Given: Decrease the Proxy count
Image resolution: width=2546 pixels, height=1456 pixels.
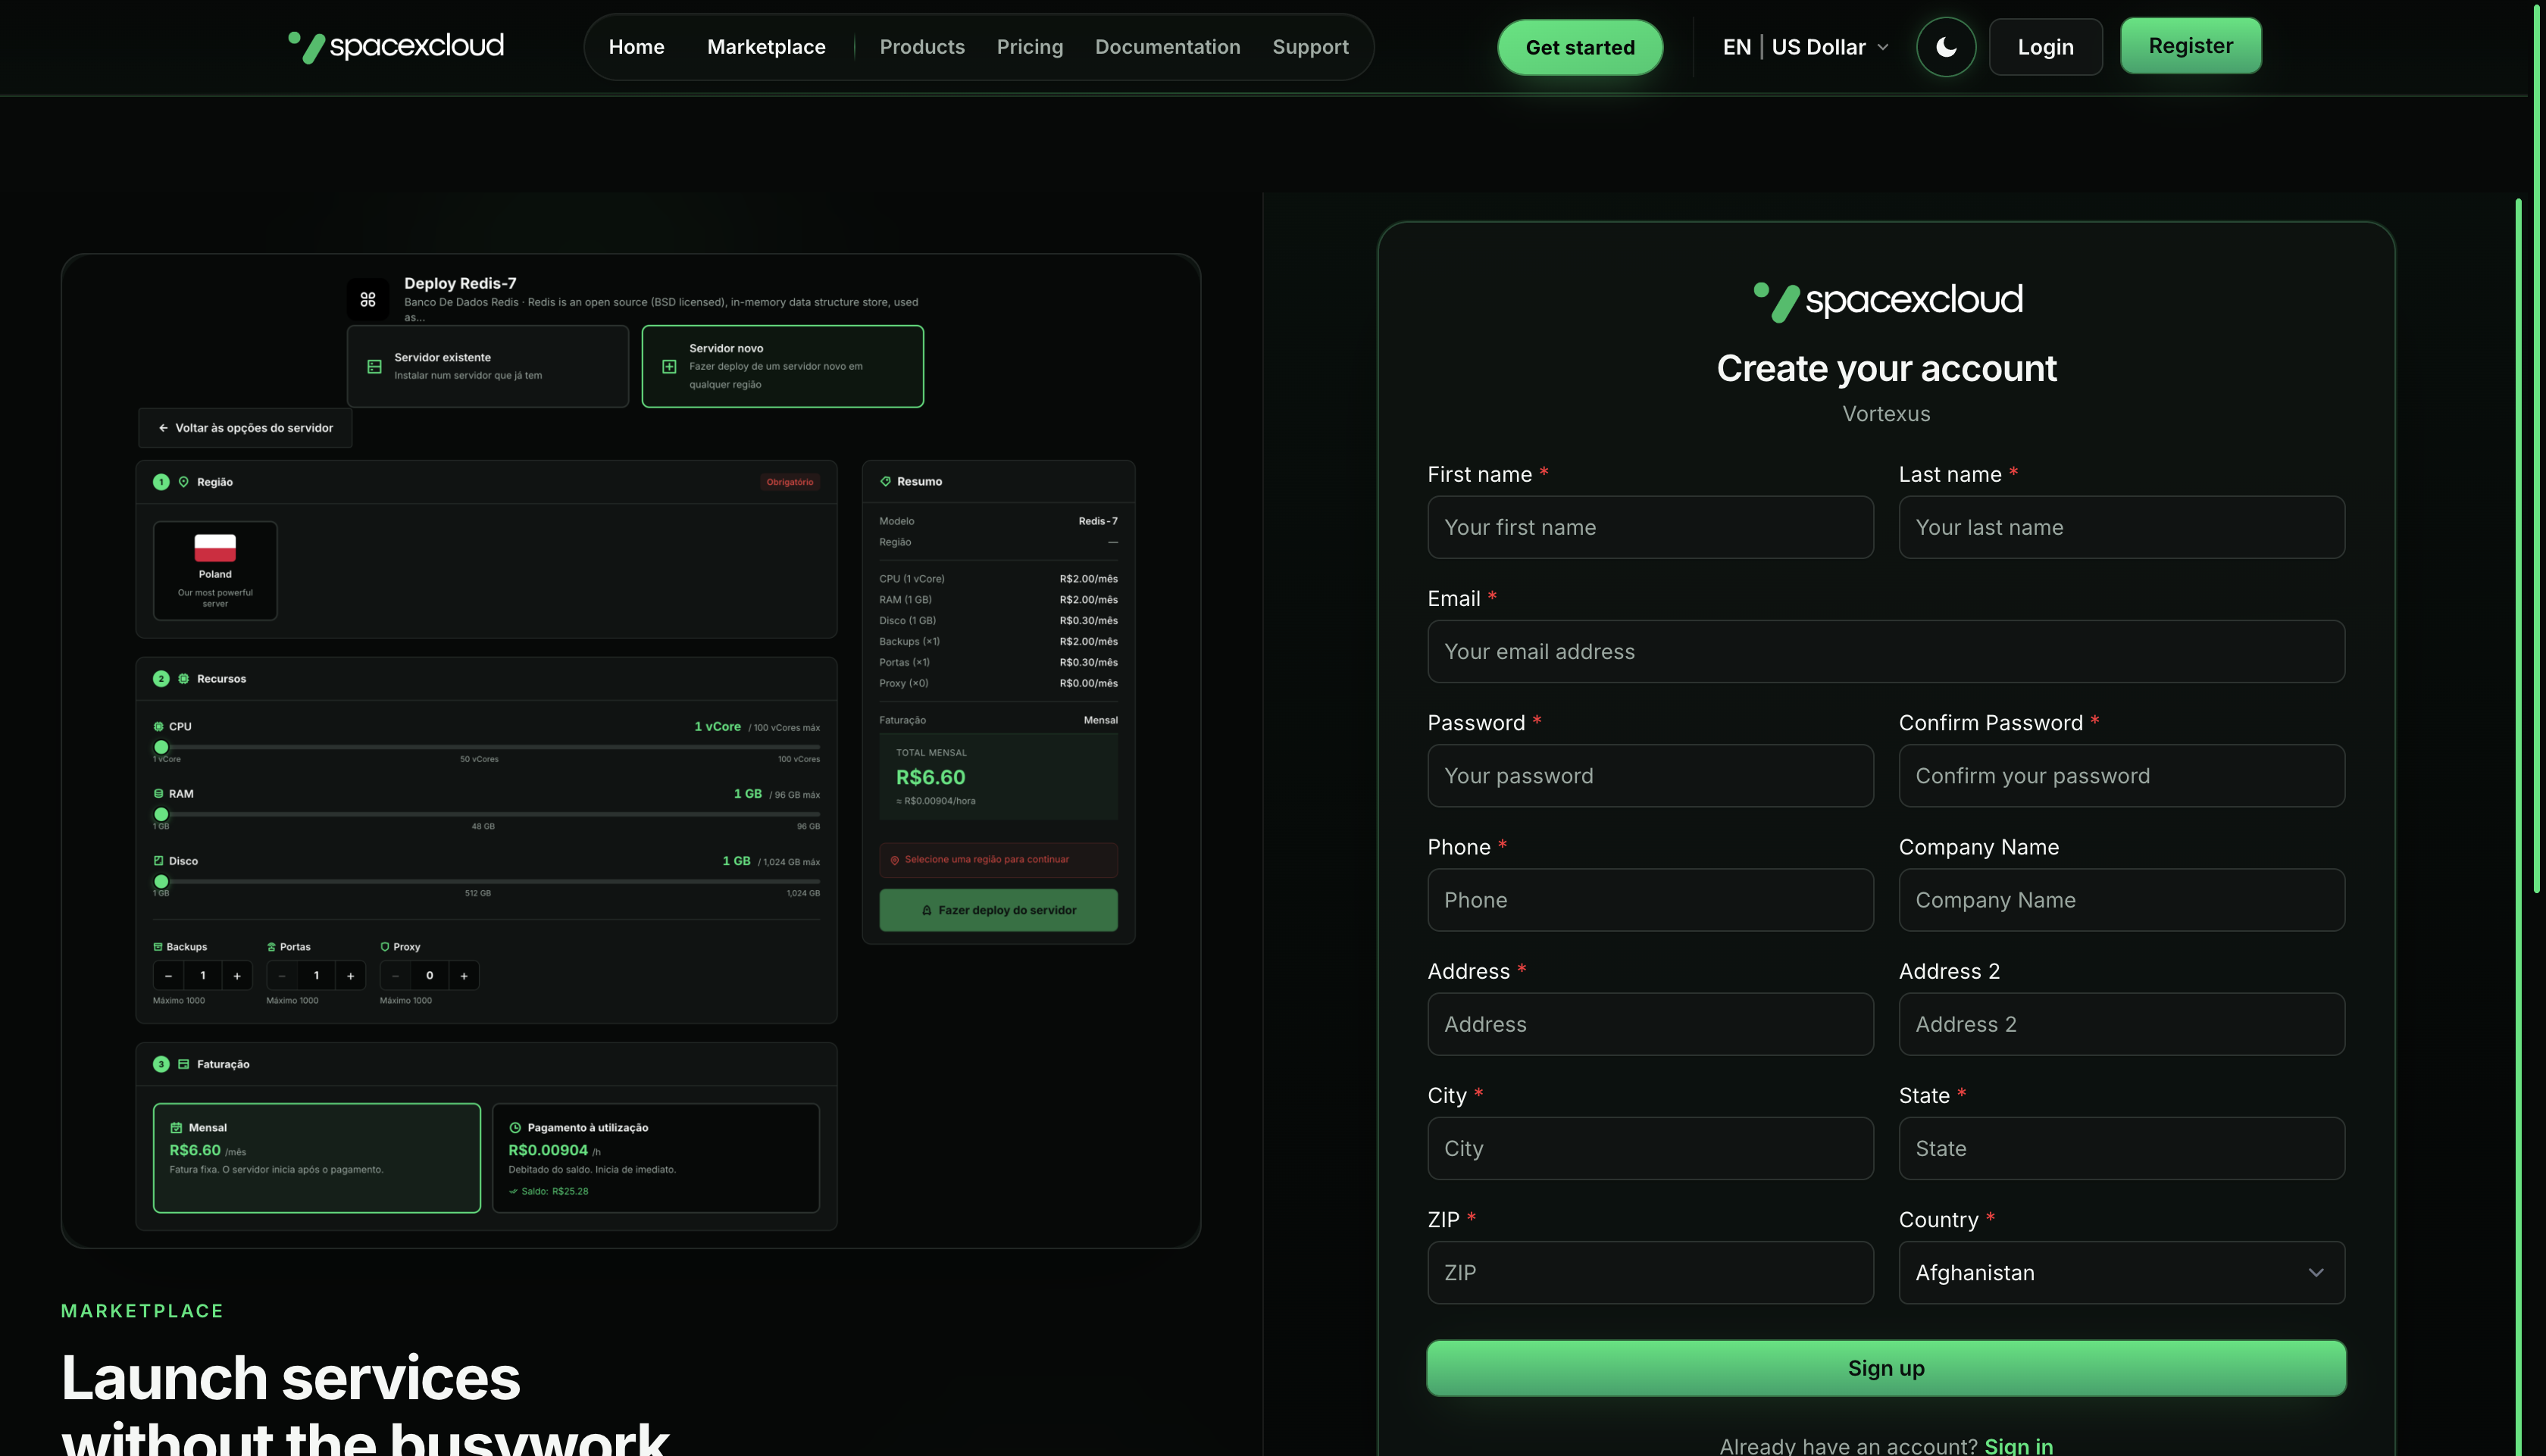Looking at the screenshot, I should click(x=395, y=976).
